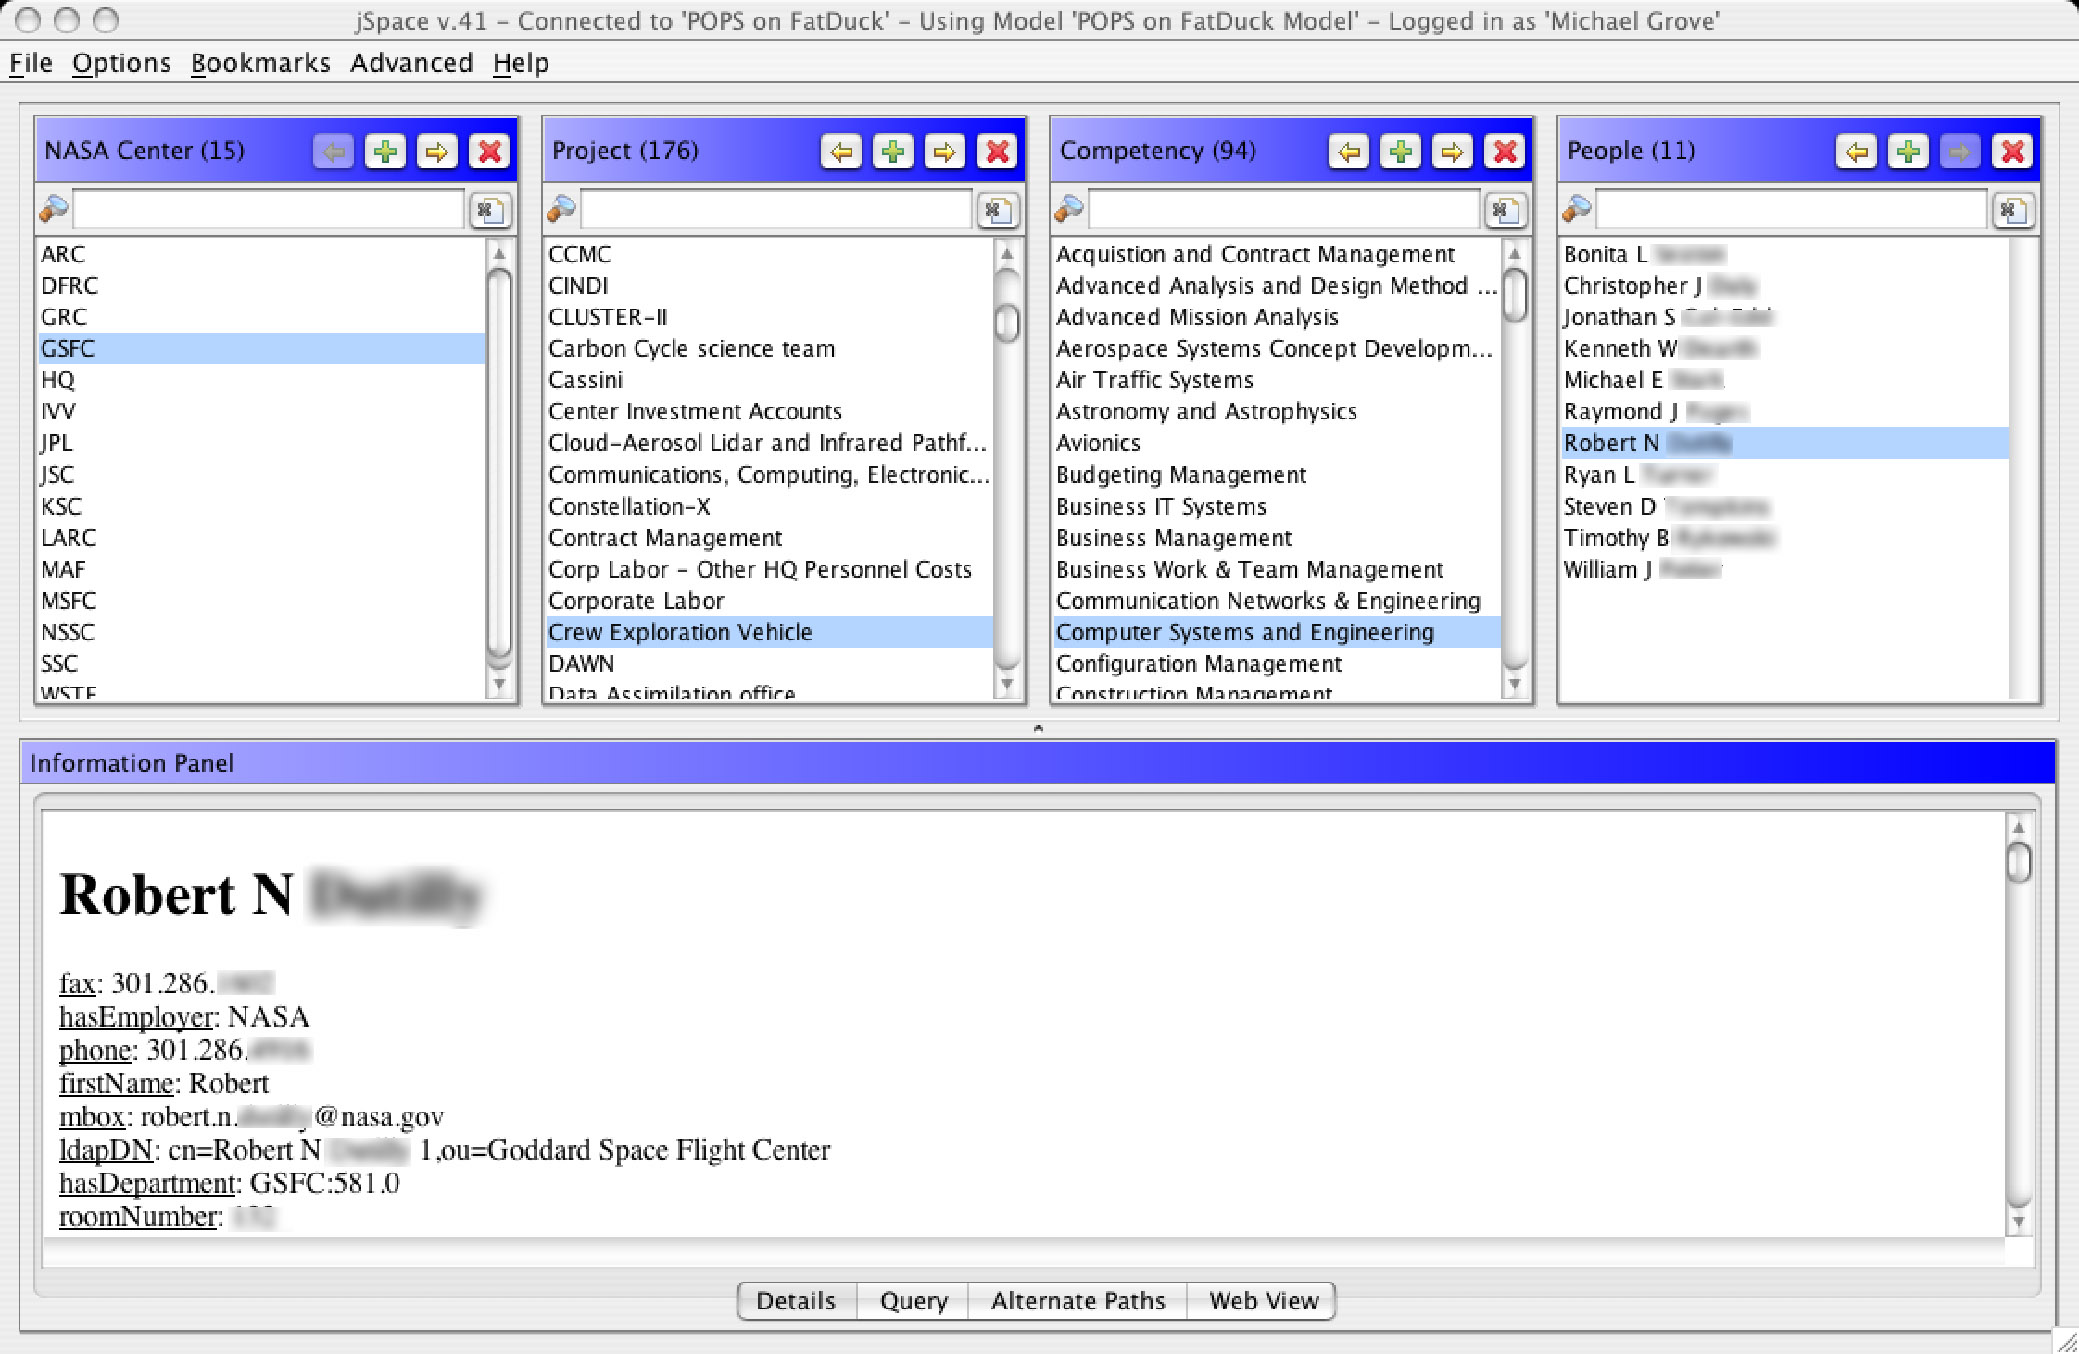
Task: Click the green plus icon in People panel
Action: pyautogui.click(x=1908, y=151)
